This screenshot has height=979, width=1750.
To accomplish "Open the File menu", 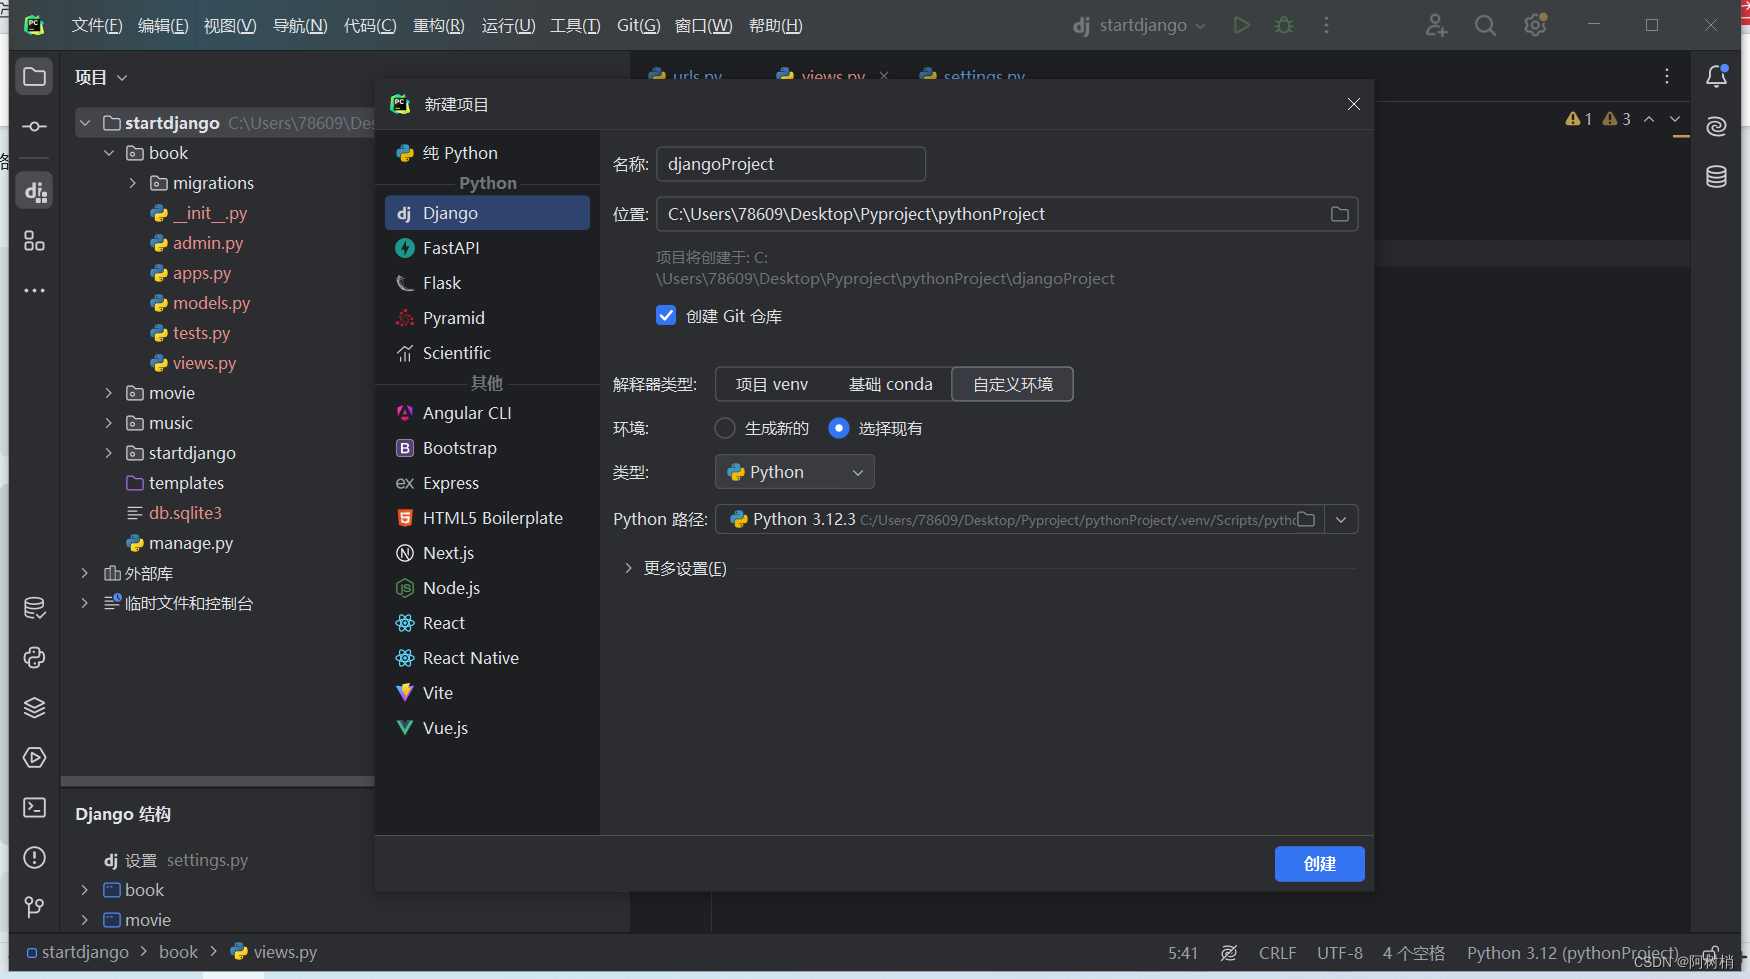I will tap(97, 25).
